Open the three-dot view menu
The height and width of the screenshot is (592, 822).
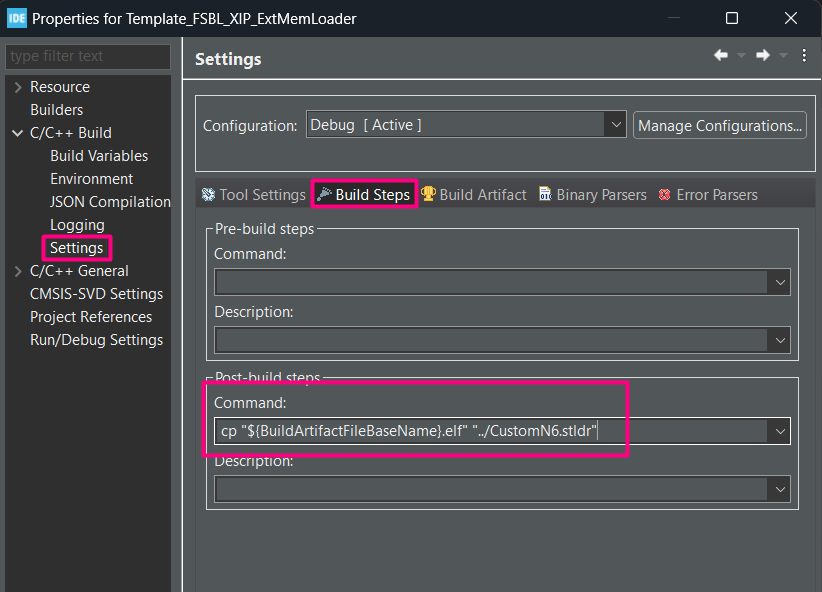click(x=804, y=56)
